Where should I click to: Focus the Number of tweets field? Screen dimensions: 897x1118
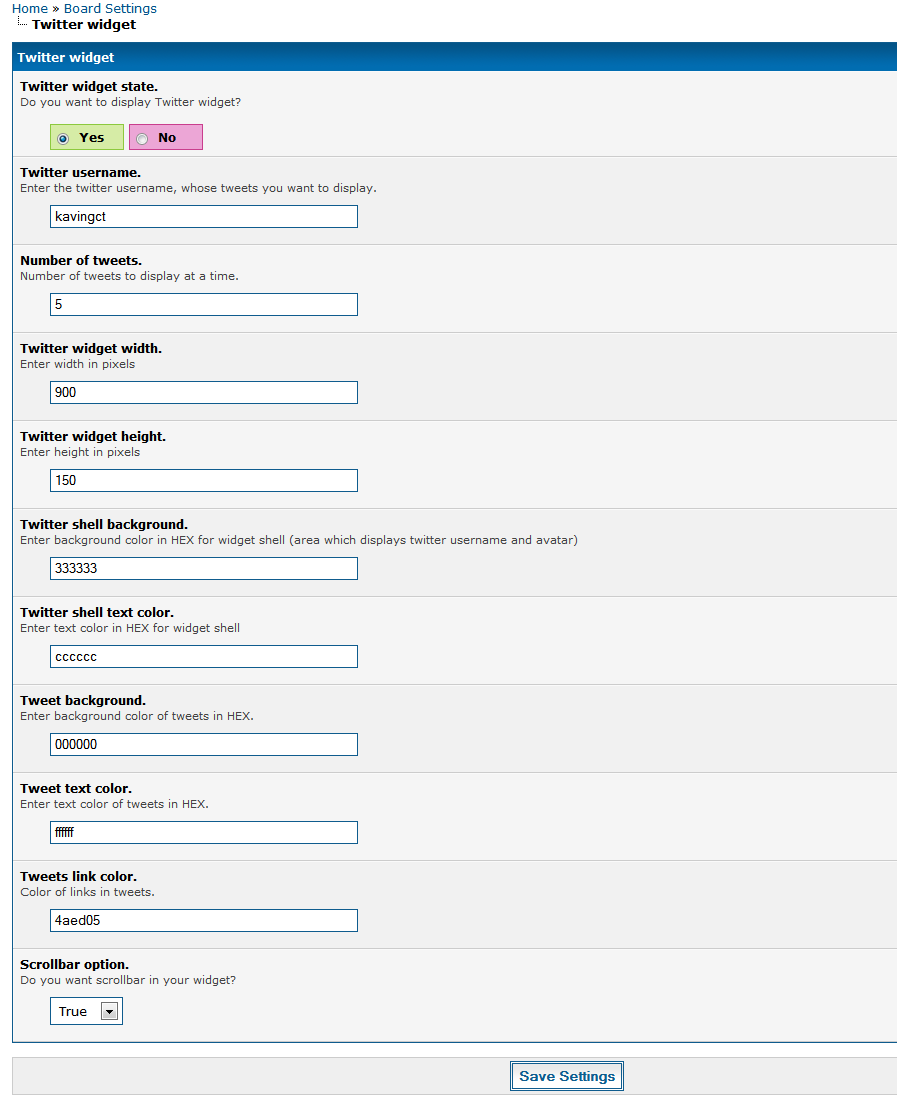(x=204, y=304)
